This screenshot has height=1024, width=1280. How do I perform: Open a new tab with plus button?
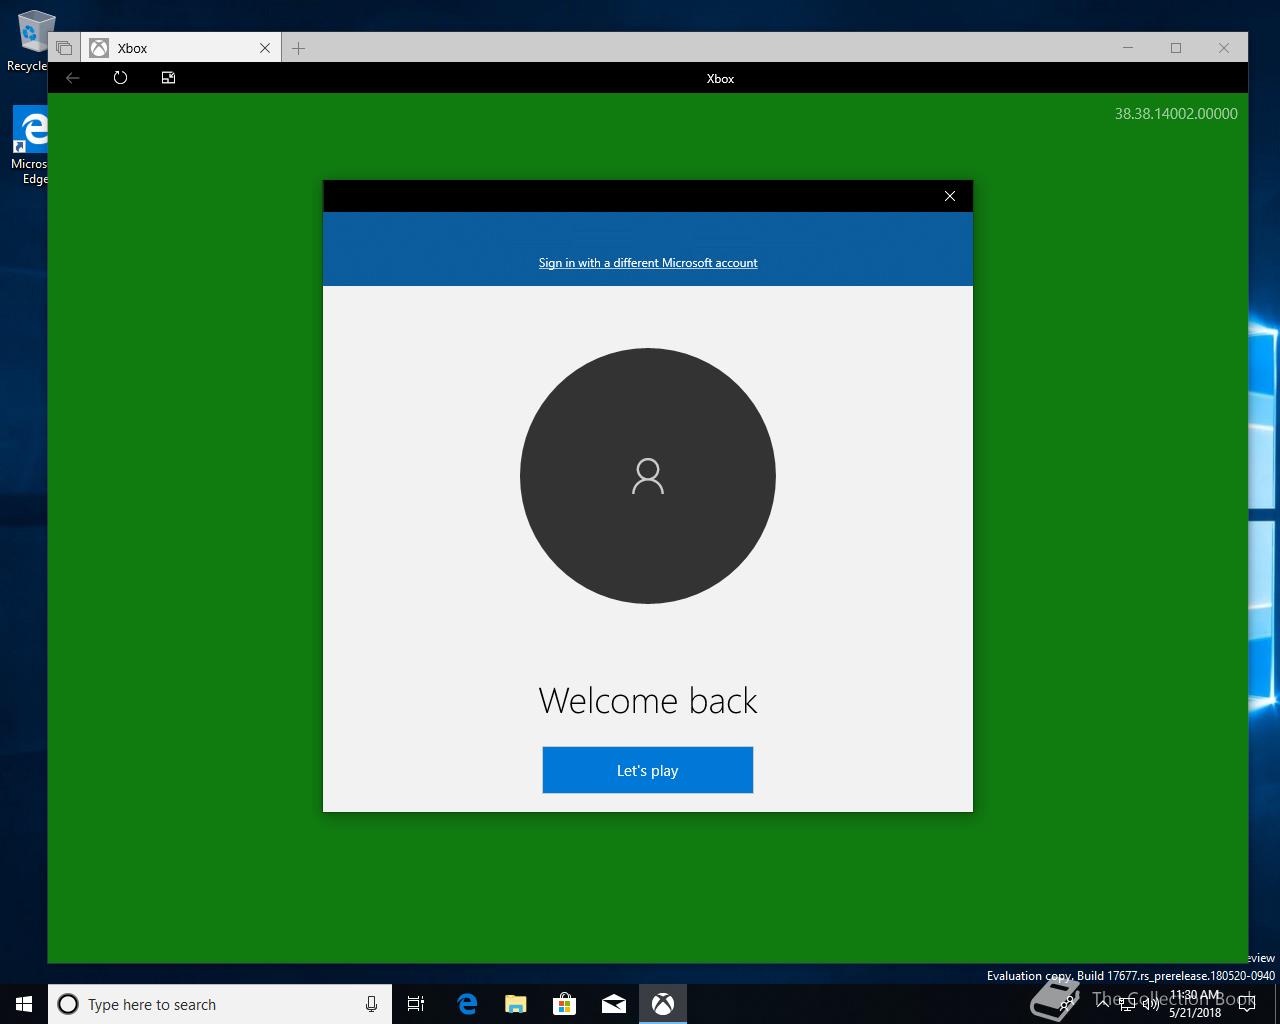pyautogui.click(x=299, y=48)
